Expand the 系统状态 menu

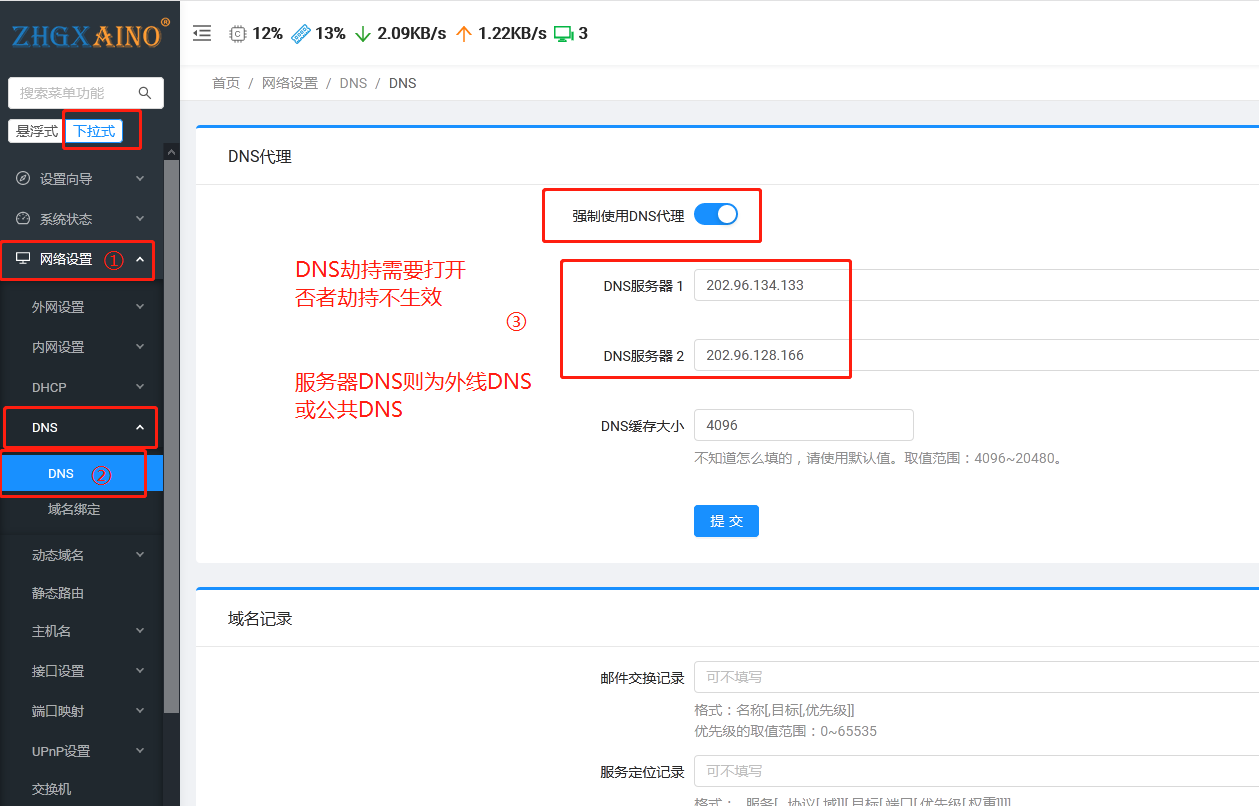(x=80, y=219)
